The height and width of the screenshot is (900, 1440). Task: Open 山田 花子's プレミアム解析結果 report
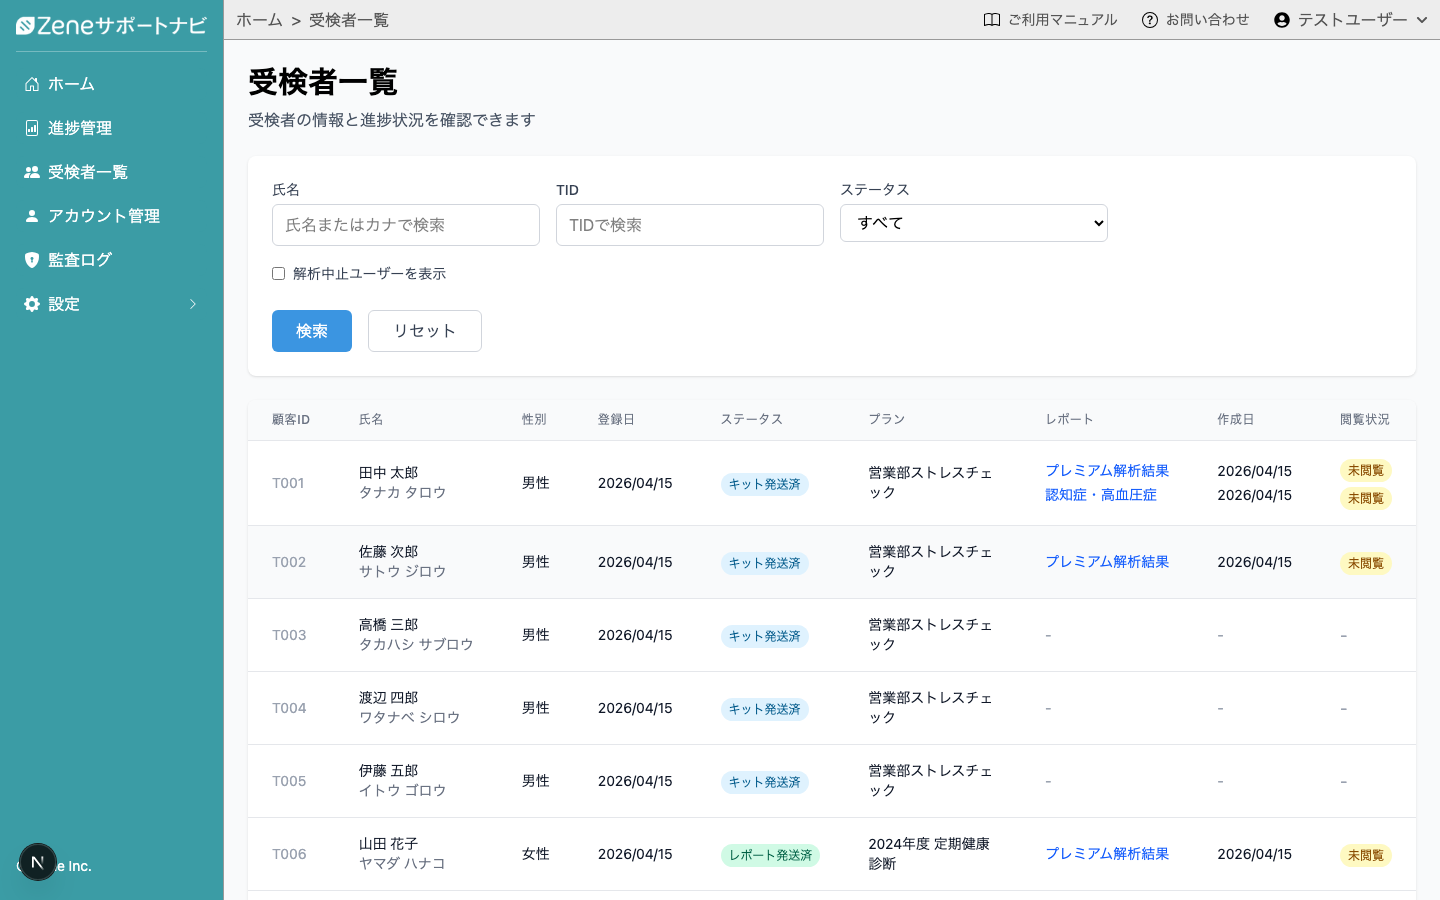click(1107, 854)
